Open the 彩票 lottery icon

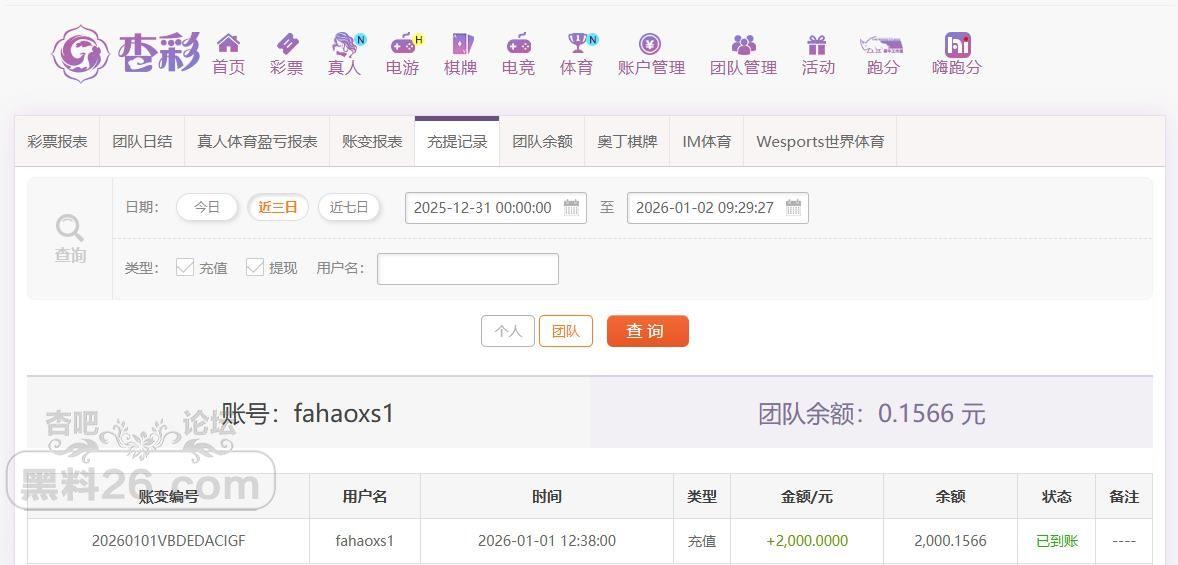coord(286,44)
